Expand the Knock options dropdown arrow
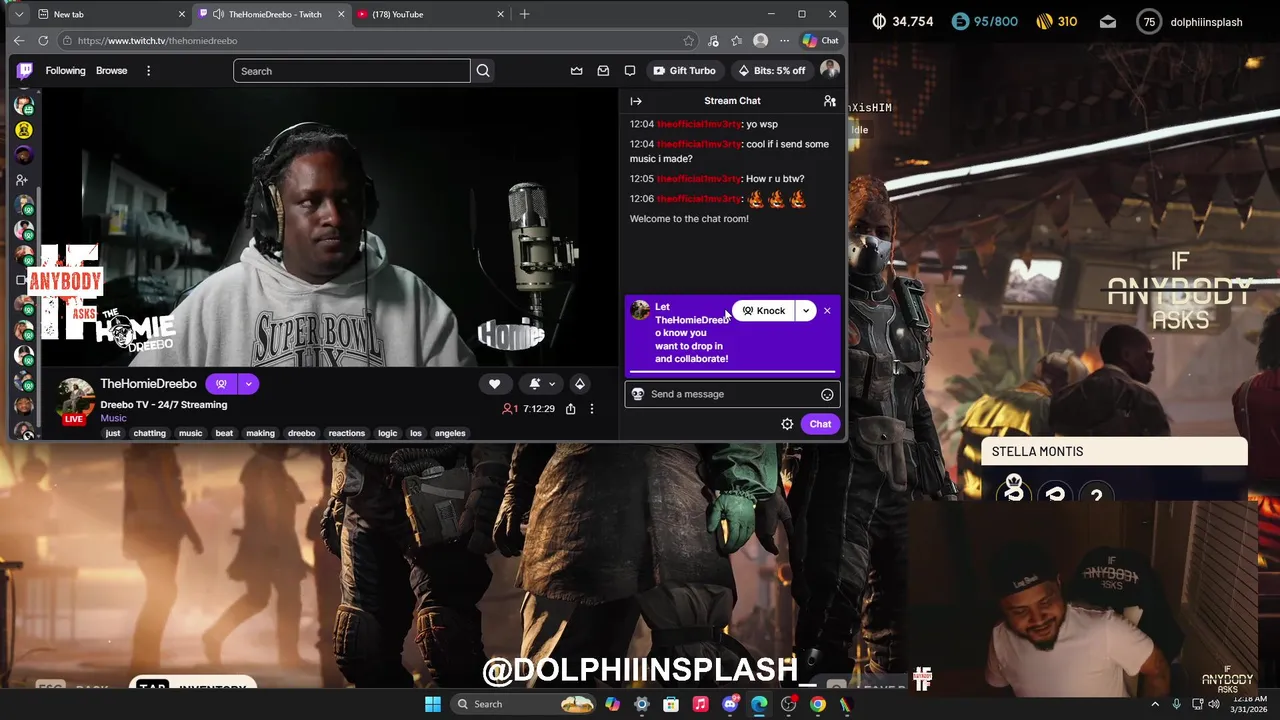This screenshot has height=720, width=1280. pos(805,311)
